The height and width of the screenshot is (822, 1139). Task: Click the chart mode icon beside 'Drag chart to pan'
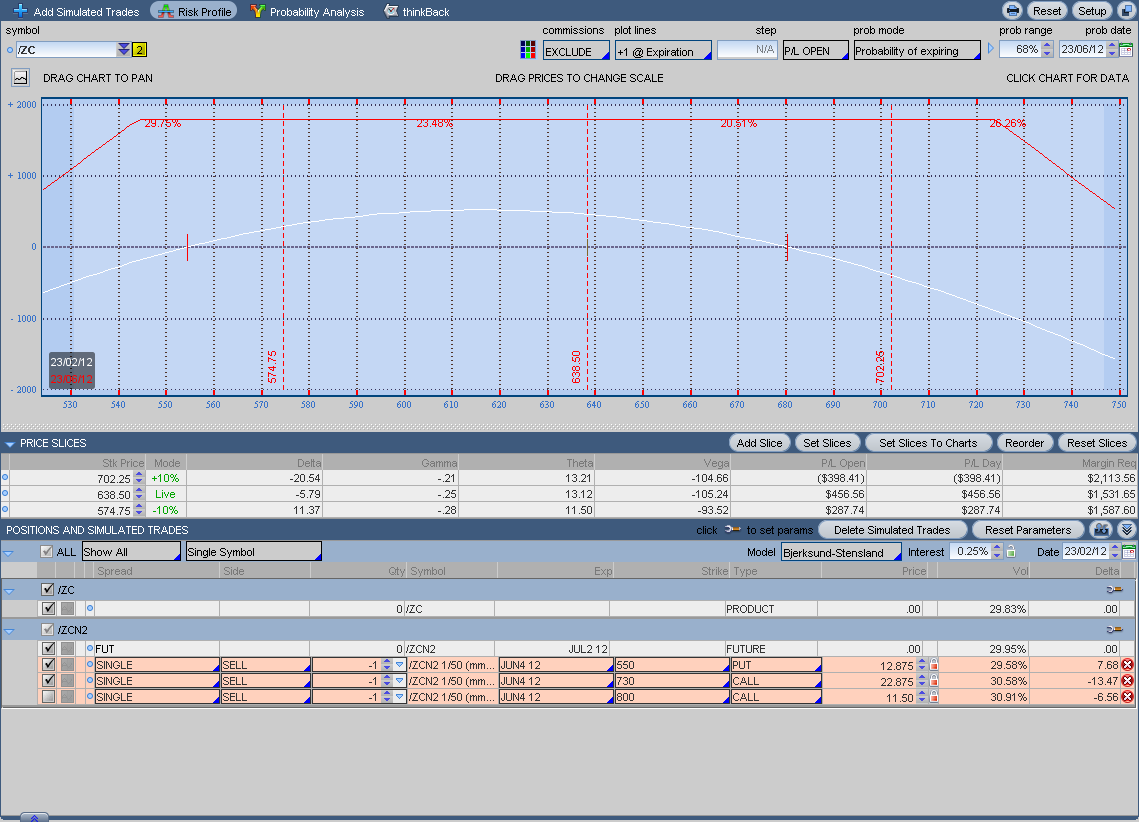tap(21, 77)
